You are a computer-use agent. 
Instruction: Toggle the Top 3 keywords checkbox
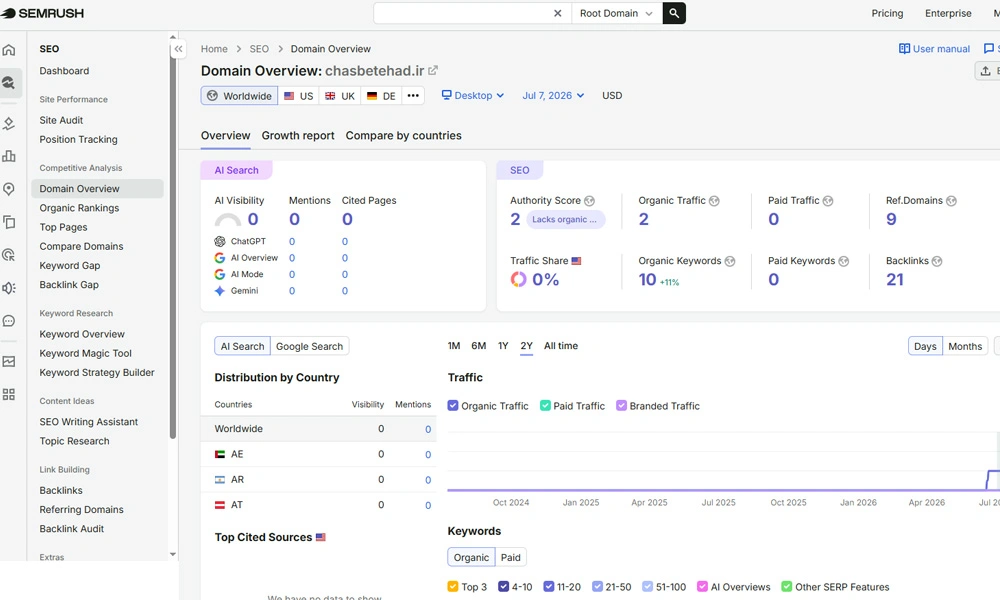click(453, 587)
